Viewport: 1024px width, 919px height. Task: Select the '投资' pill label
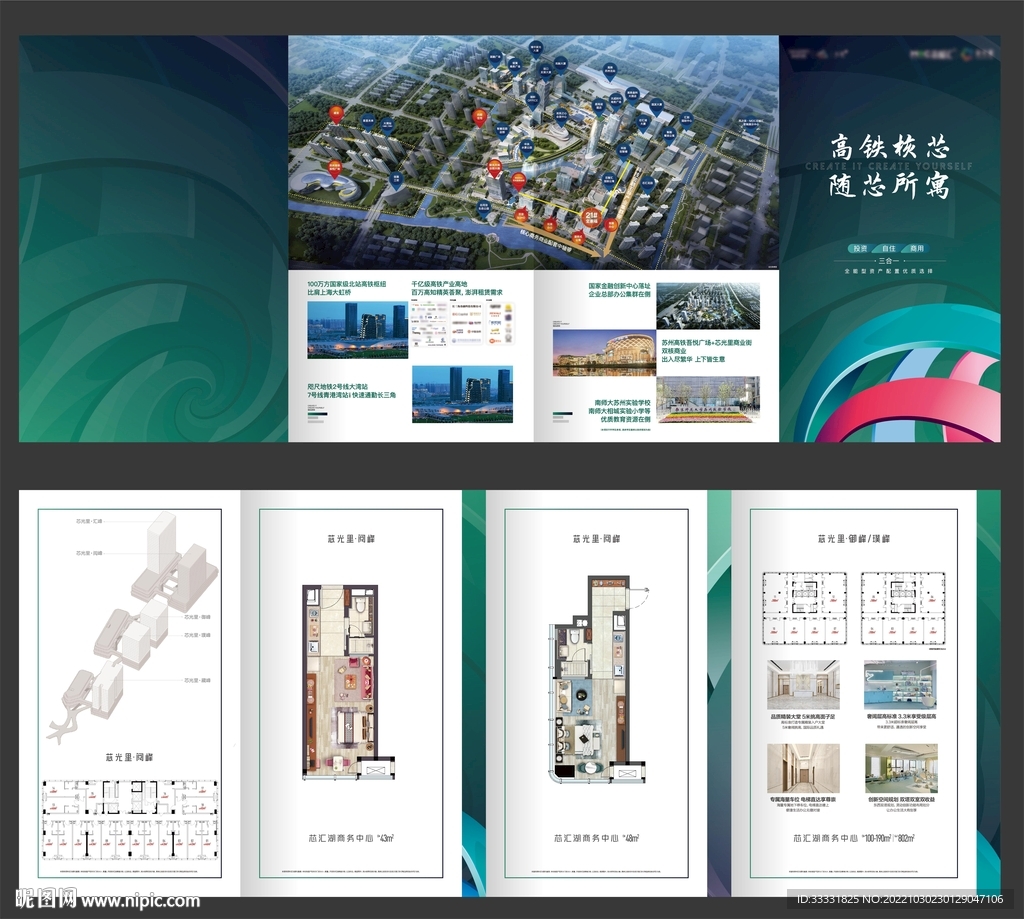861,248
